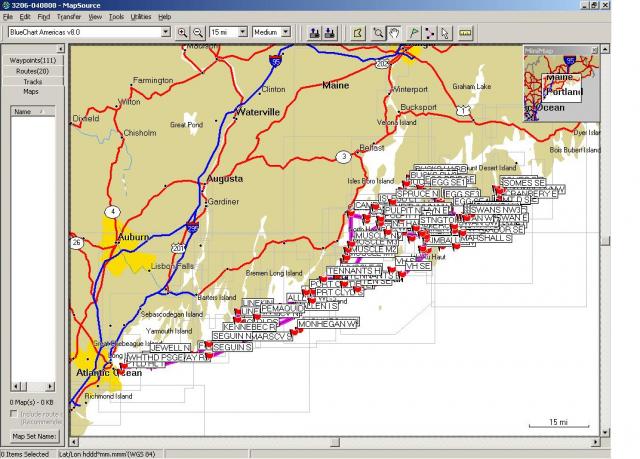Viewport: 640px width, 459px height.
Task: Click the Augusta city label
Action: [x=225, y=179]
